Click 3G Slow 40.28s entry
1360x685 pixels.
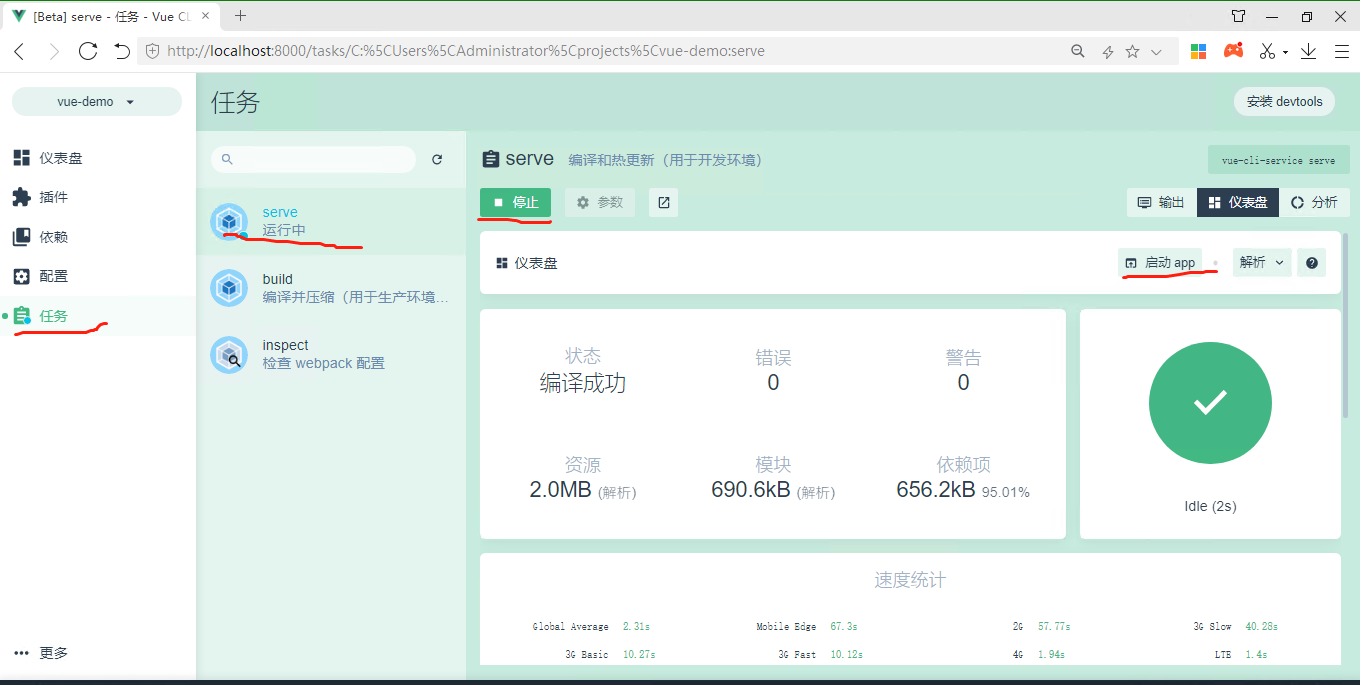1235,626
